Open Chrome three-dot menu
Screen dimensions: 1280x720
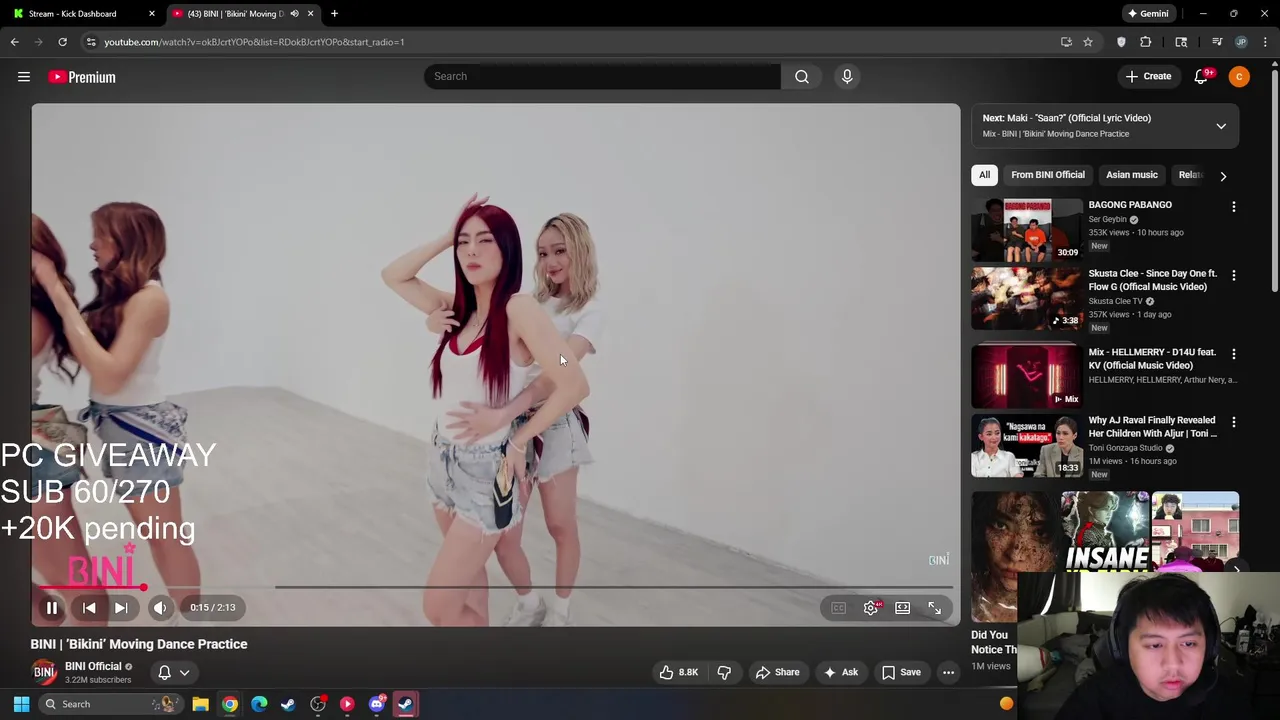click(1266, 42)
